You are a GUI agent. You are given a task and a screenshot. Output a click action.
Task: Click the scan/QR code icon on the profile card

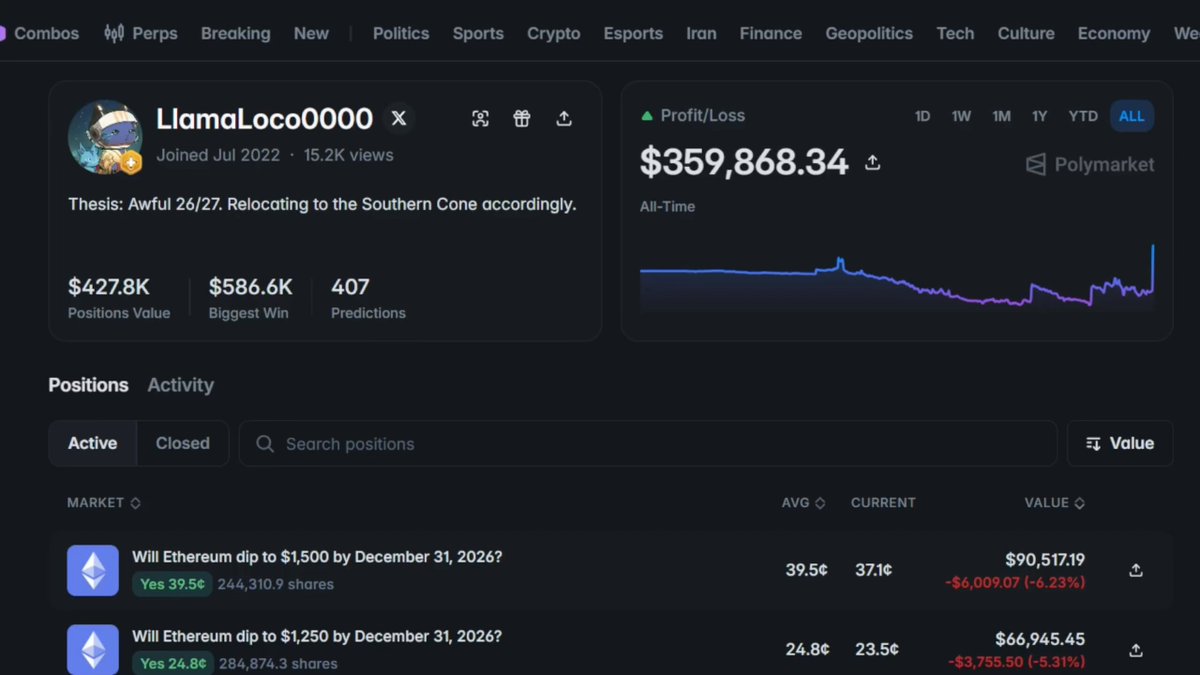[480, 119]
